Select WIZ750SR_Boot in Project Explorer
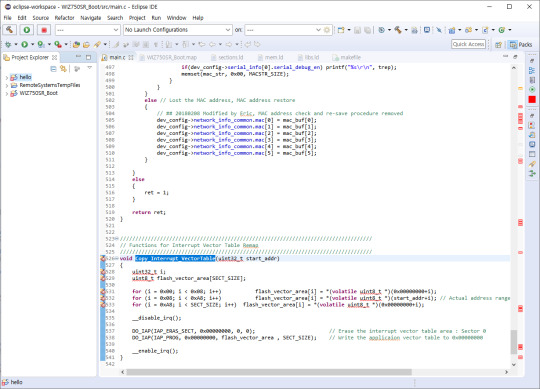 click(x=39, y=93)
